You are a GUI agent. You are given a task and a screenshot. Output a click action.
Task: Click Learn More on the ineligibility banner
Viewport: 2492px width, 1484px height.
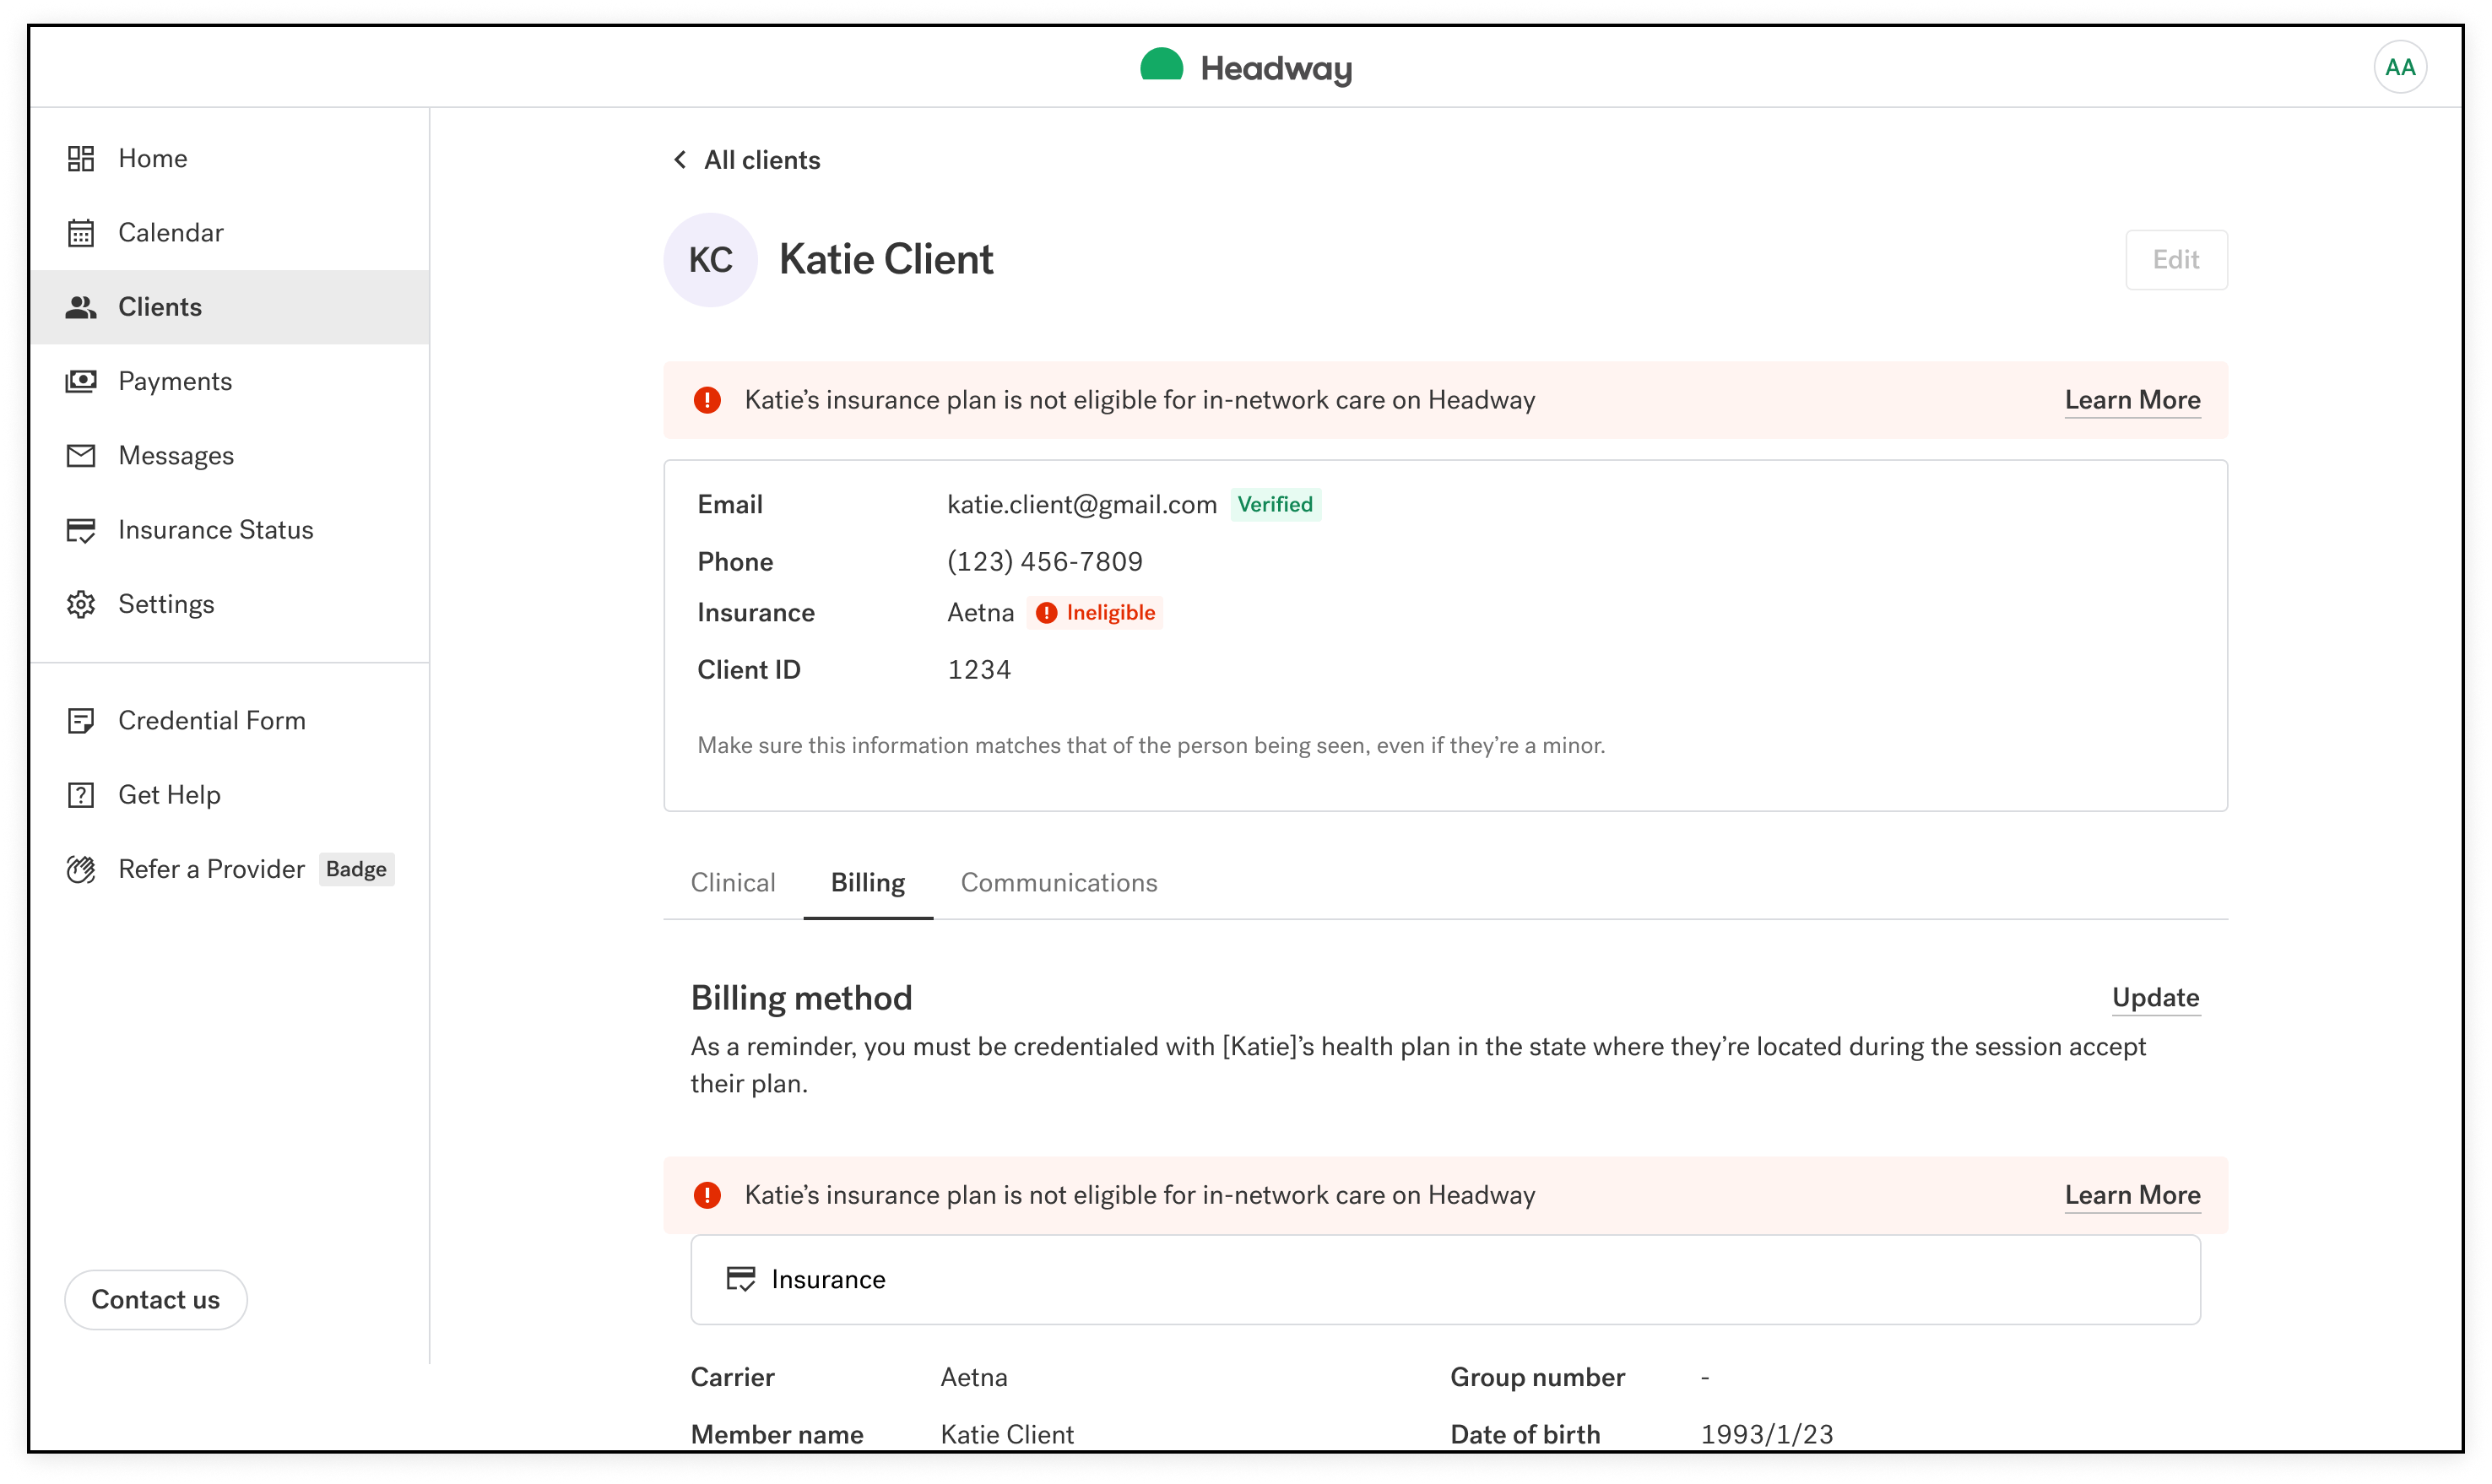tap(2132, 399)
